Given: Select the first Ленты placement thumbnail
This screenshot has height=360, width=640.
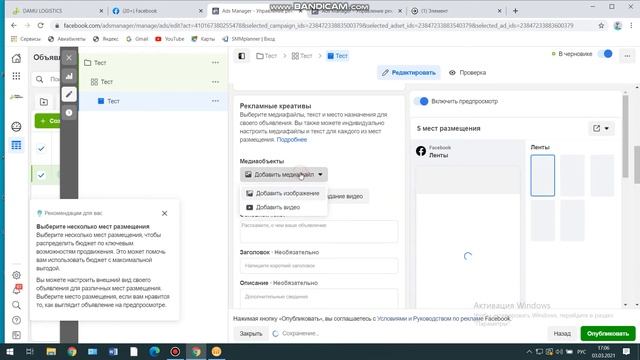Looking at the screenshot, I should (542, 175).
